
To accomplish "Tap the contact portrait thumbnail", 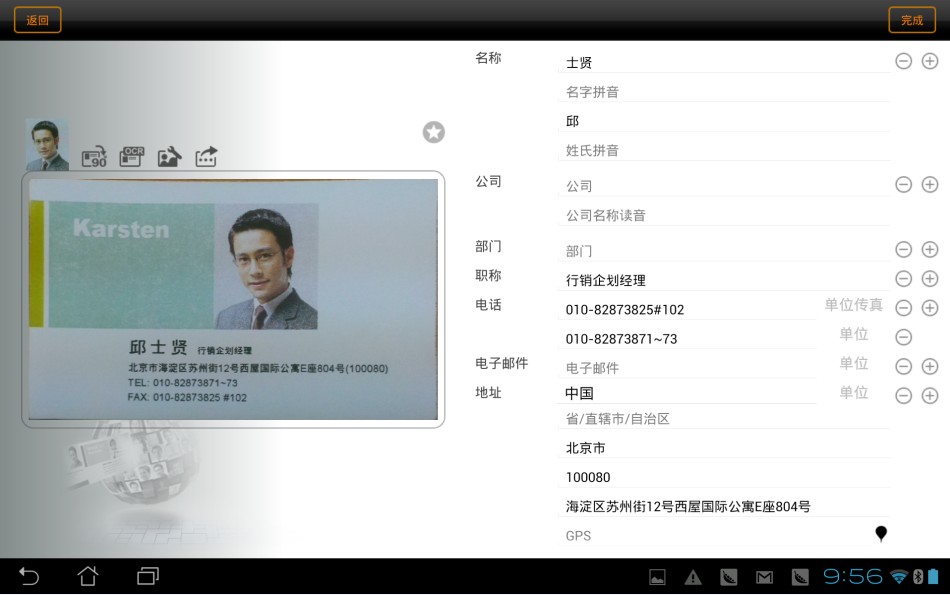I will point(47,145).
